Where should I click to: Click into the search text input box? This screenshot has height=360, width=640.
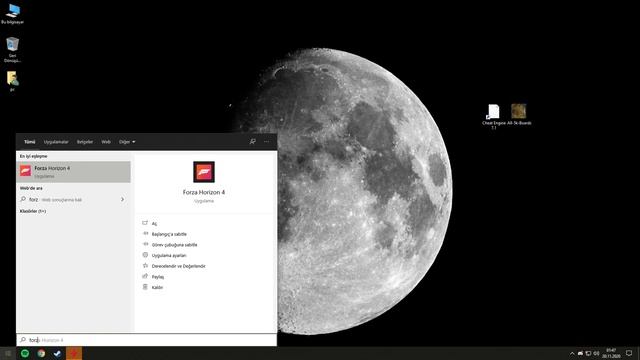147,340
